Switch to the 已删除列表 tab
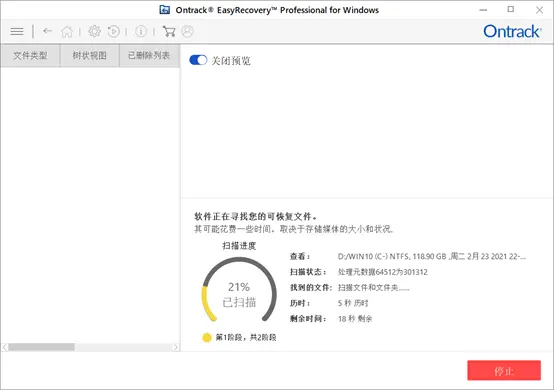The image size is (554, 390). coord(149,55)
